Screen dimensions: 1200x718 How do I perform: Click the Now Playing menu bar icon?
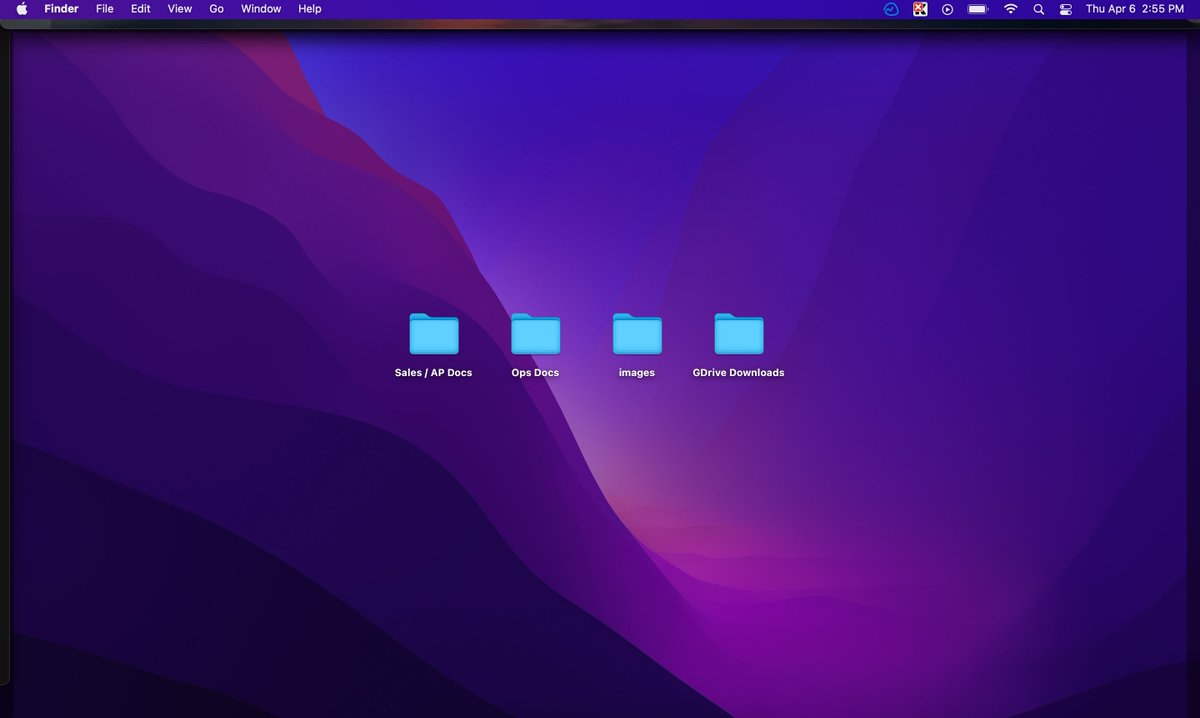tap(948, 9)
